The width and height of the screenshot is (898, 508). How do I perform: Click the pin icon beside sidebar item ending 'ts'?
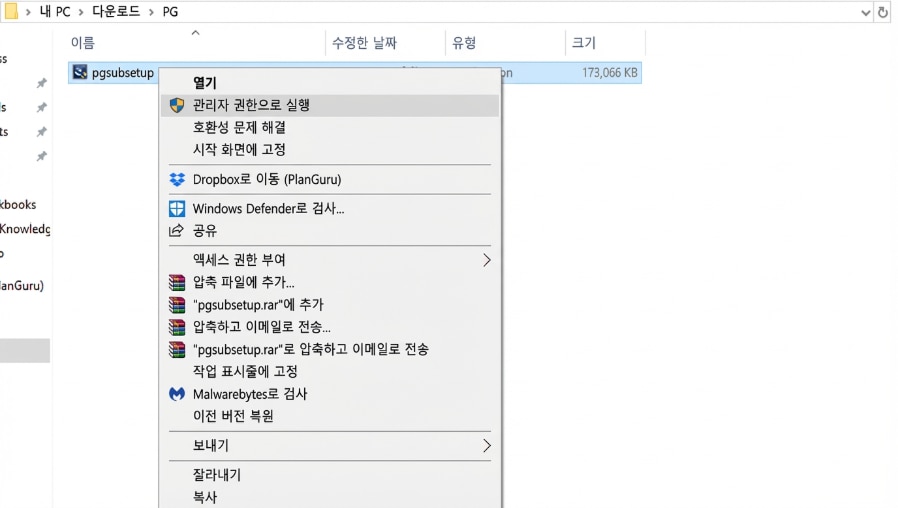[x=41, y=132]
